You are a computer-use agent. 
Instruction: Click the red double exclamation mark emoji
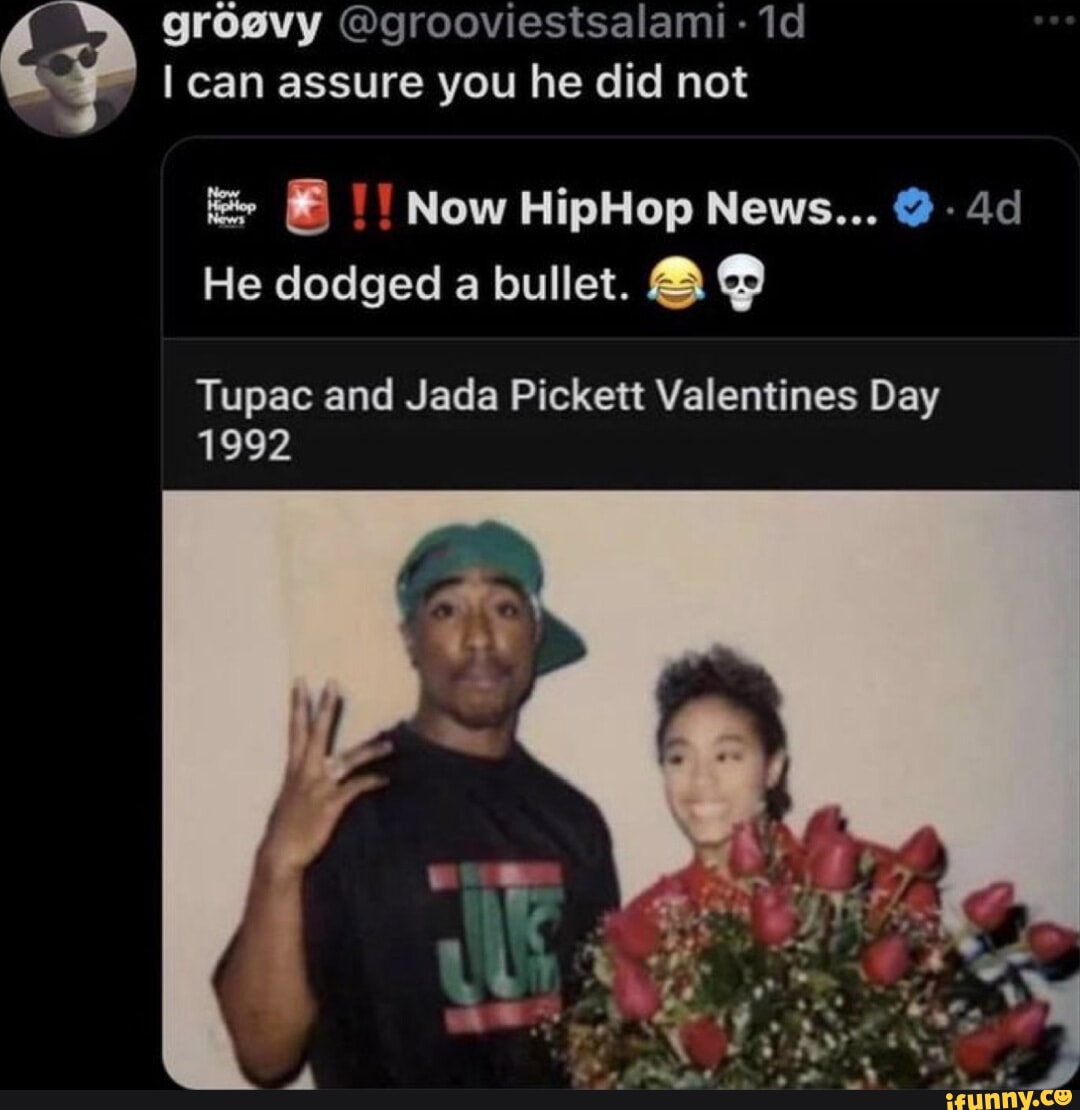[372, 207]
